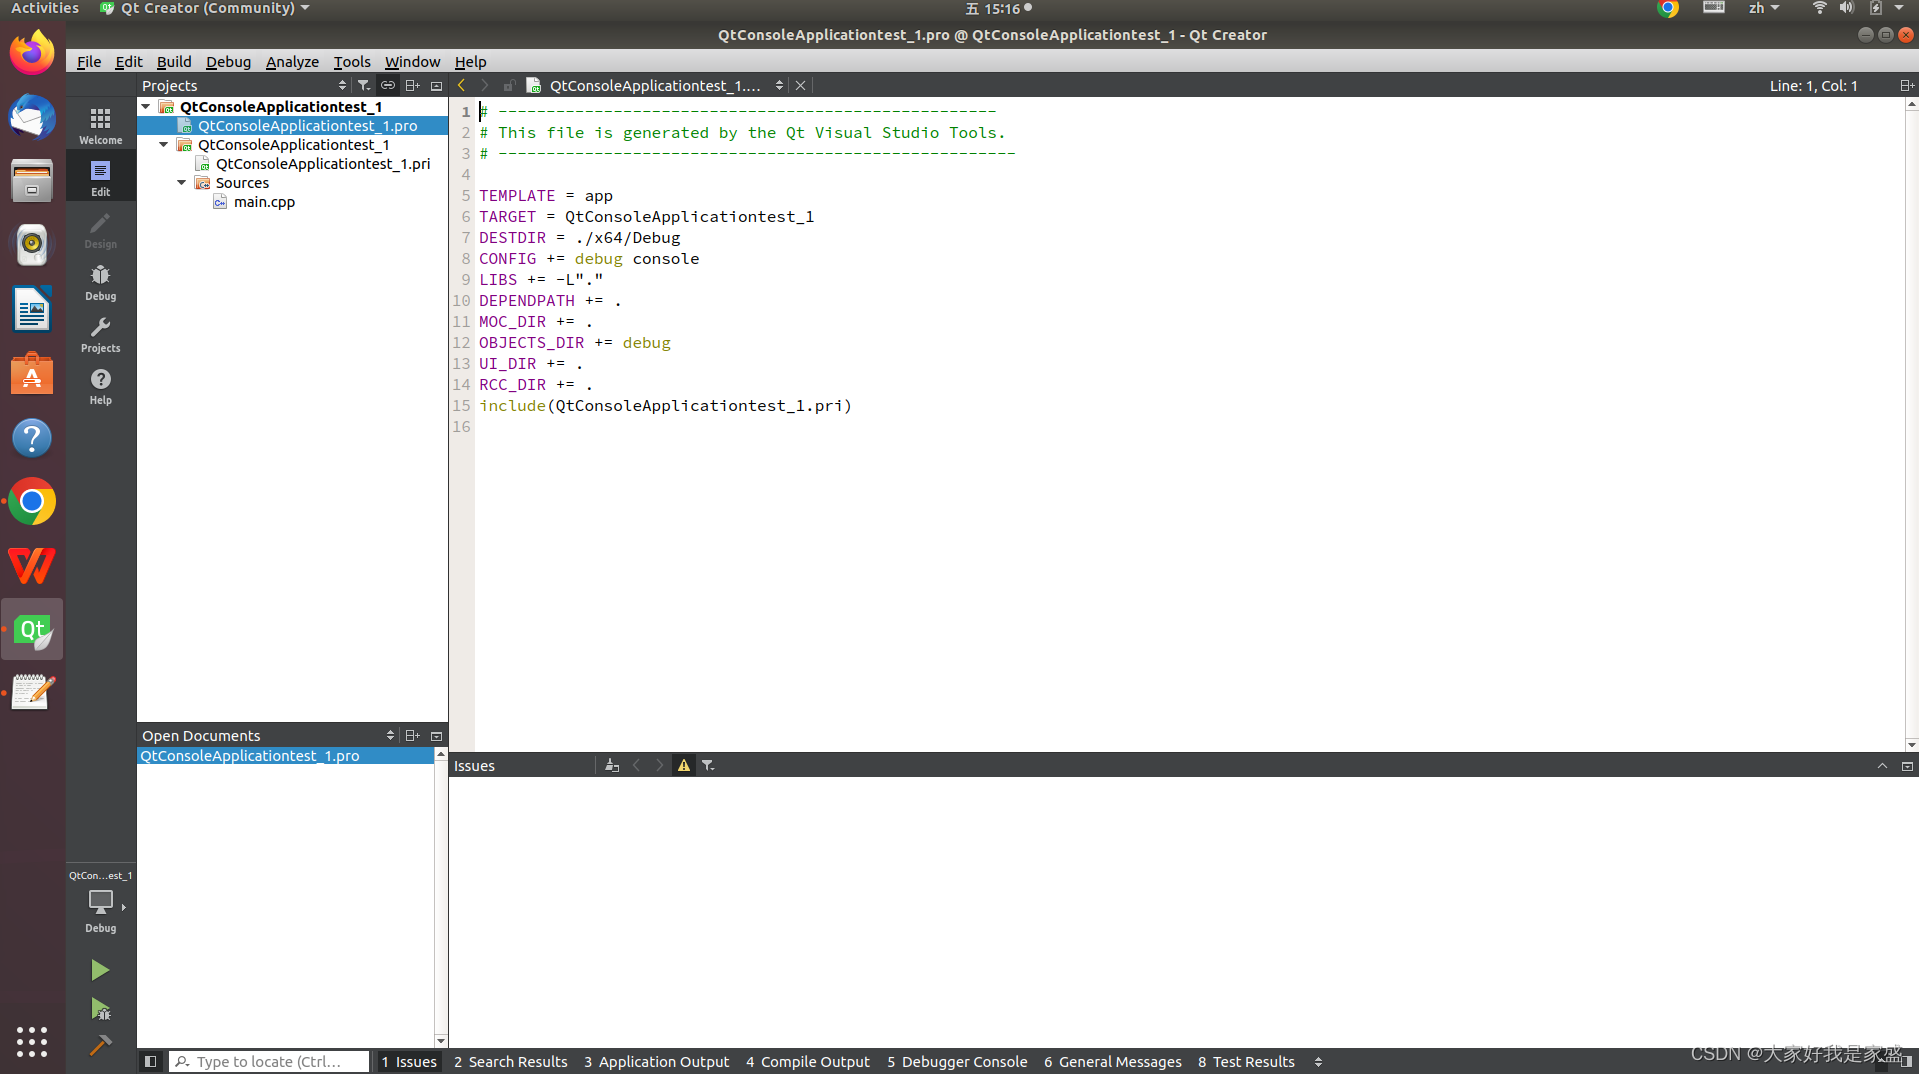Open Issues filter categories dropdown

click(x=708, y=766)
